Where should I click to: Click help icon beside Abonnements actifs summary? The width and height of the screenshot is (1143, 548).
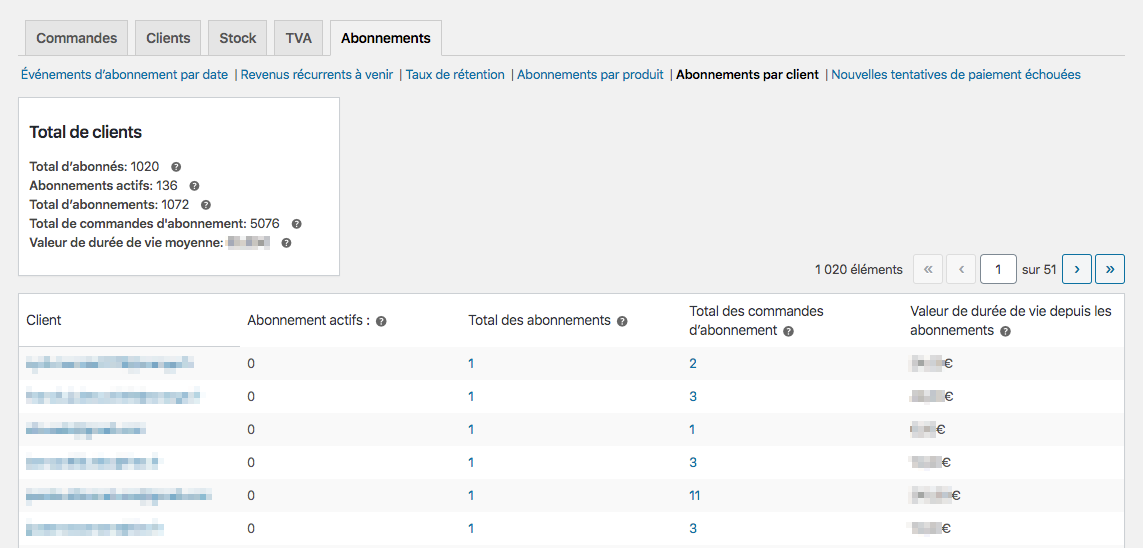click(x=194, y=186)
